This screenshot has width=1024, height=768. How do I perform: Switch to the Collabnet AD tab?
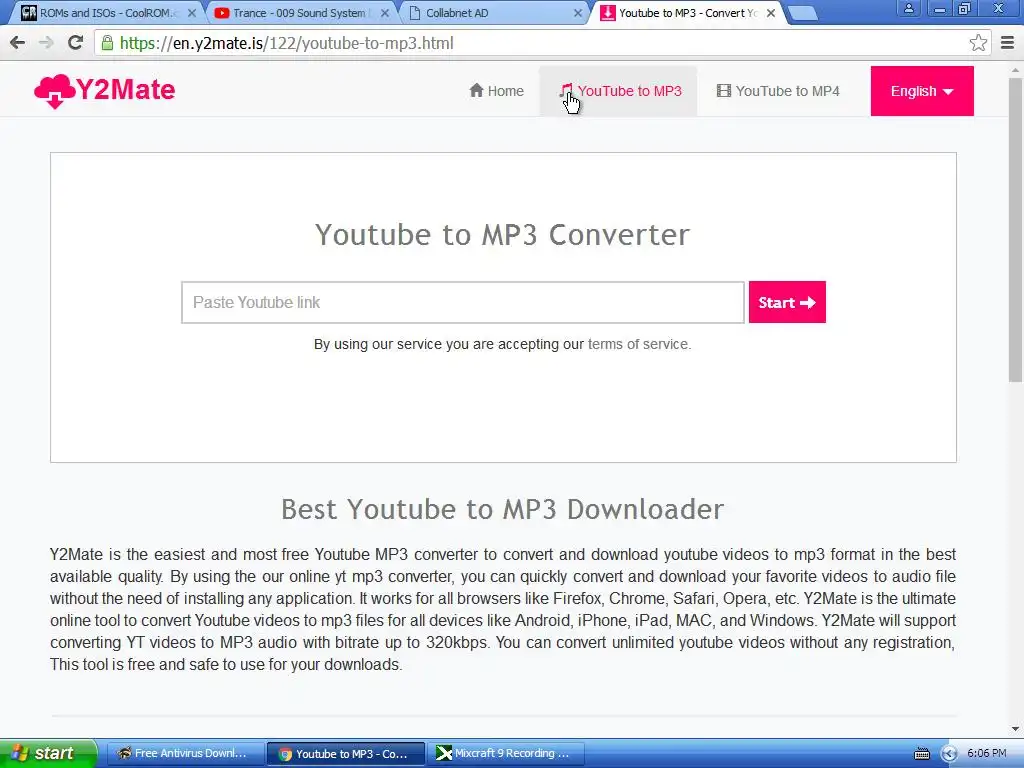coord(491,13)
